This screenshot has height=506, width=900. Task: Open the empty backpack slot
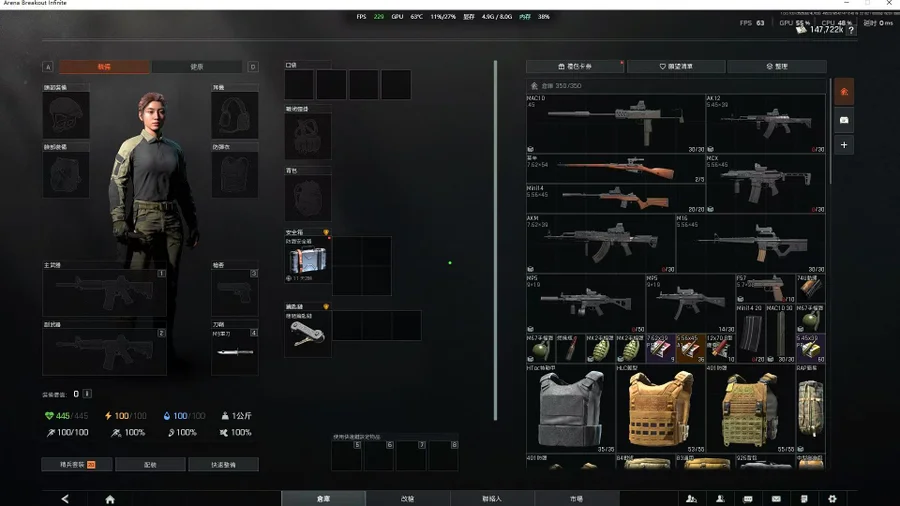[308, 198]
